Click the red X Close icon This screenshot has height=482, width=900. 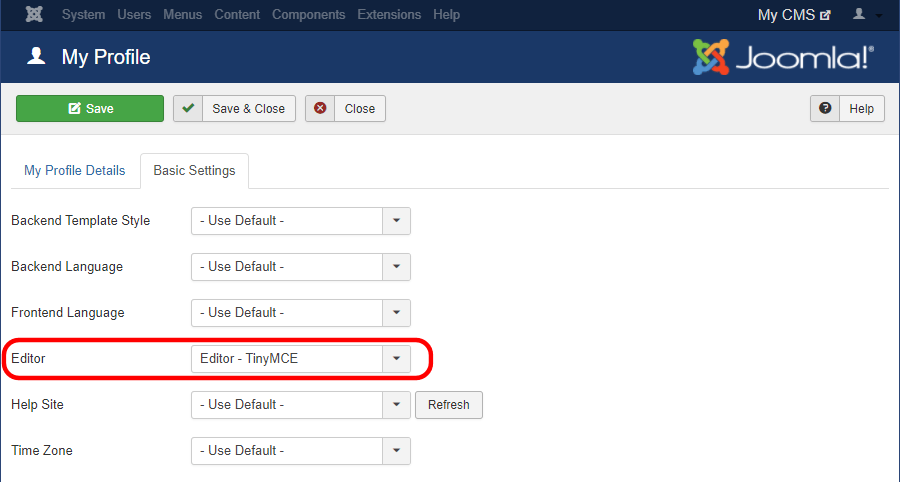point(320,108)
